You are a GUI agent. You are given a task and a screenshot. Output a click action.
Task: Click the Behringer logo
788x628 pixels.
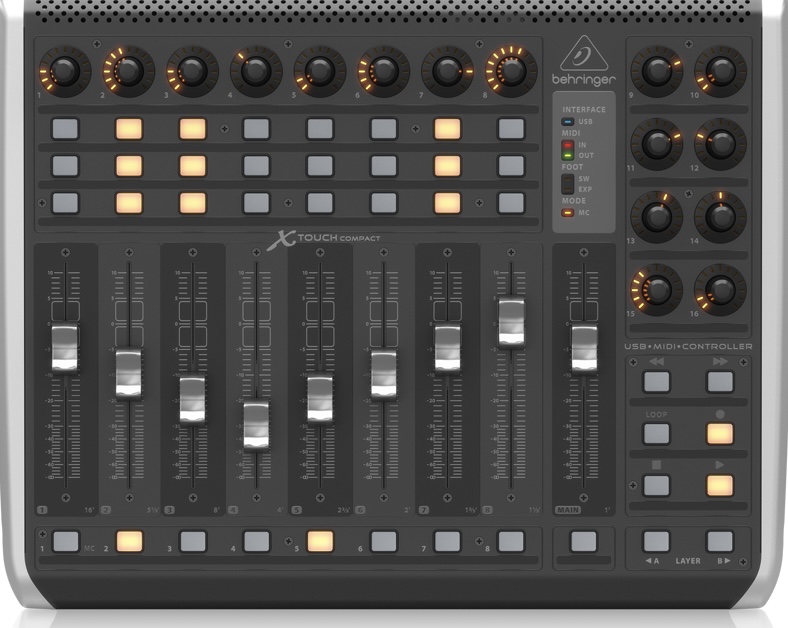point(584,62)
